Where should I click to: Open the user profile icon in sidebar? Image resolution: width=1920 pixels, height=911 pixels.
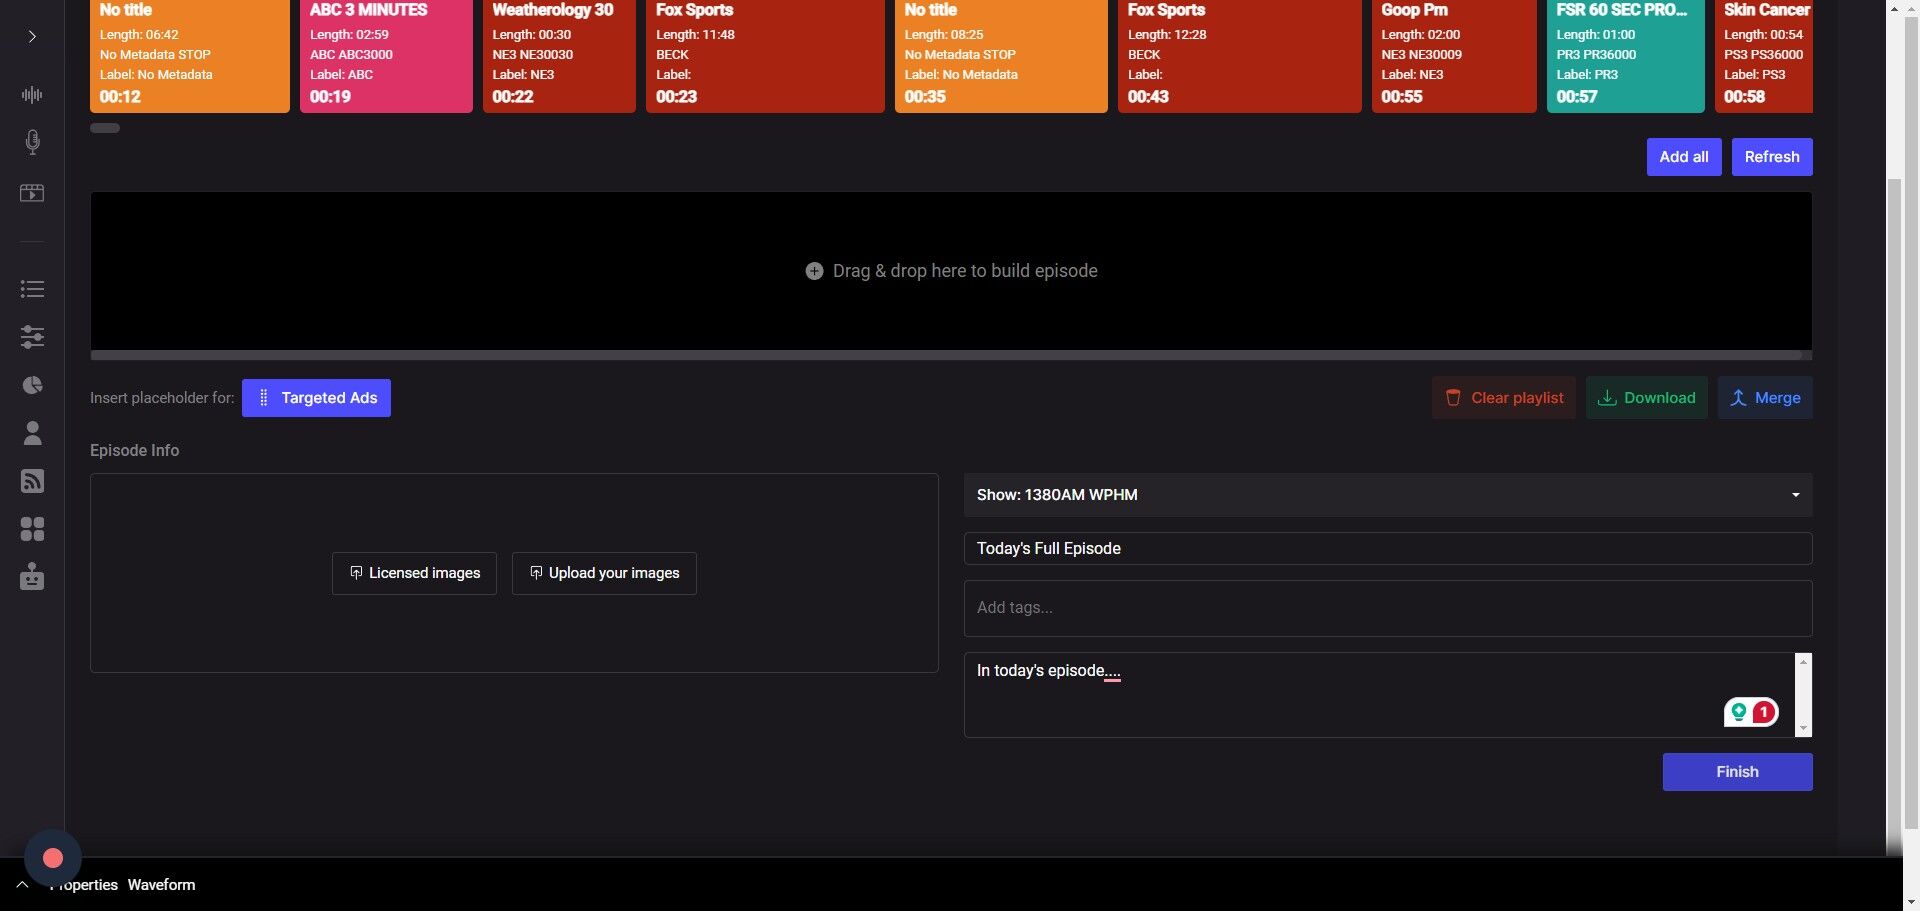point(32,432)
